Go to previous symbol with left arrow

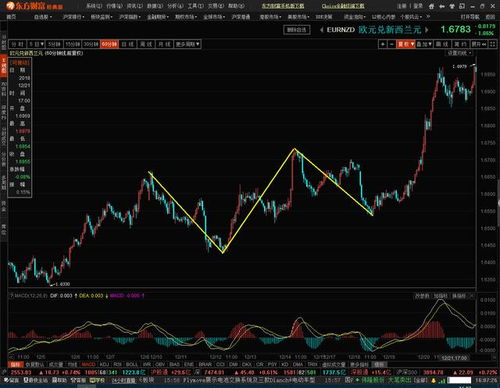pos(322,30)
